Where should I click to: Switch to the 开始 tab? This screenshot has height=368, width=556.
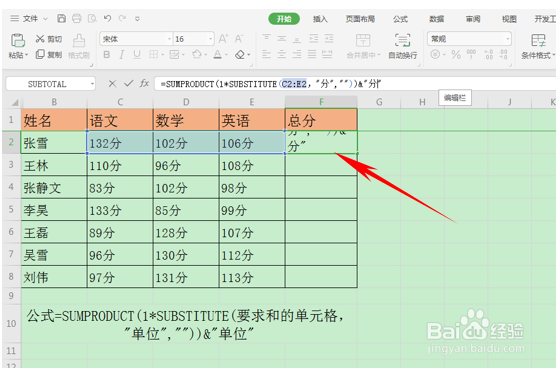[x=284, y=19]
